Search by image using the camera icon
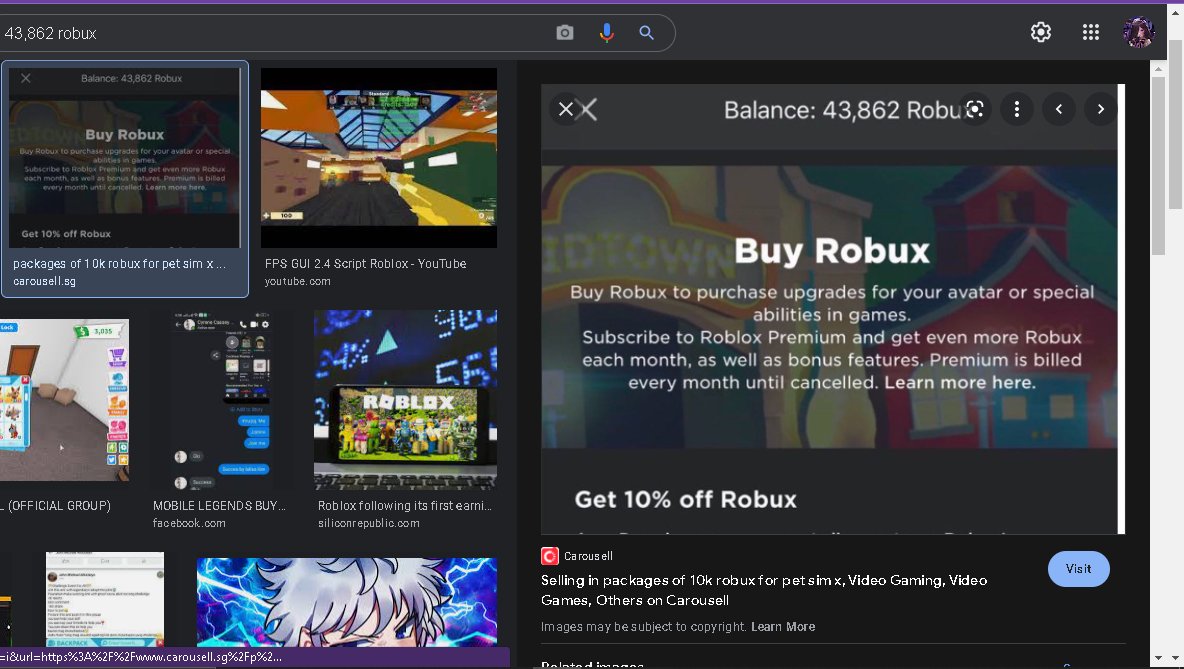Image resolution: width=1184 pixels, height=669 pixels. 564,32
